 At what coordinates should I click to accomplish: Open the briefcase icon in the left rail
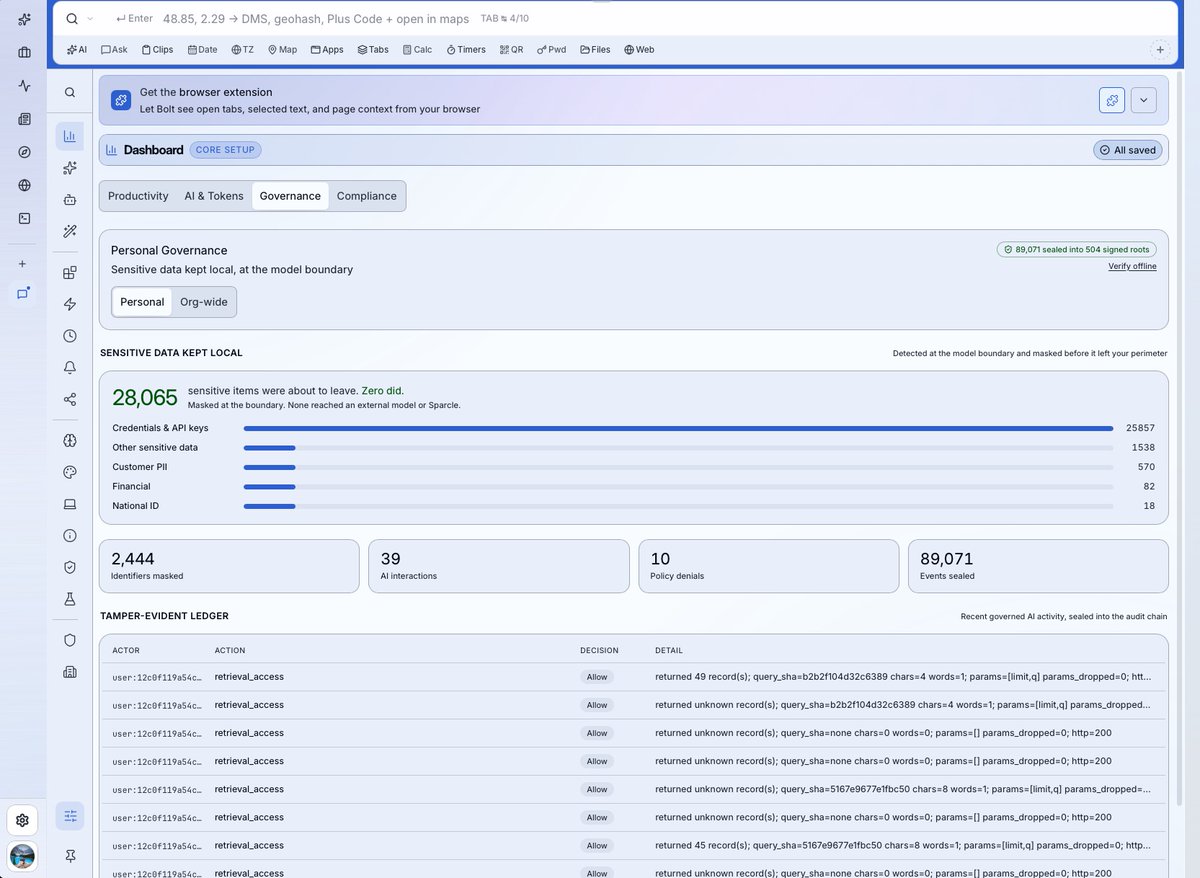point(24,52)
